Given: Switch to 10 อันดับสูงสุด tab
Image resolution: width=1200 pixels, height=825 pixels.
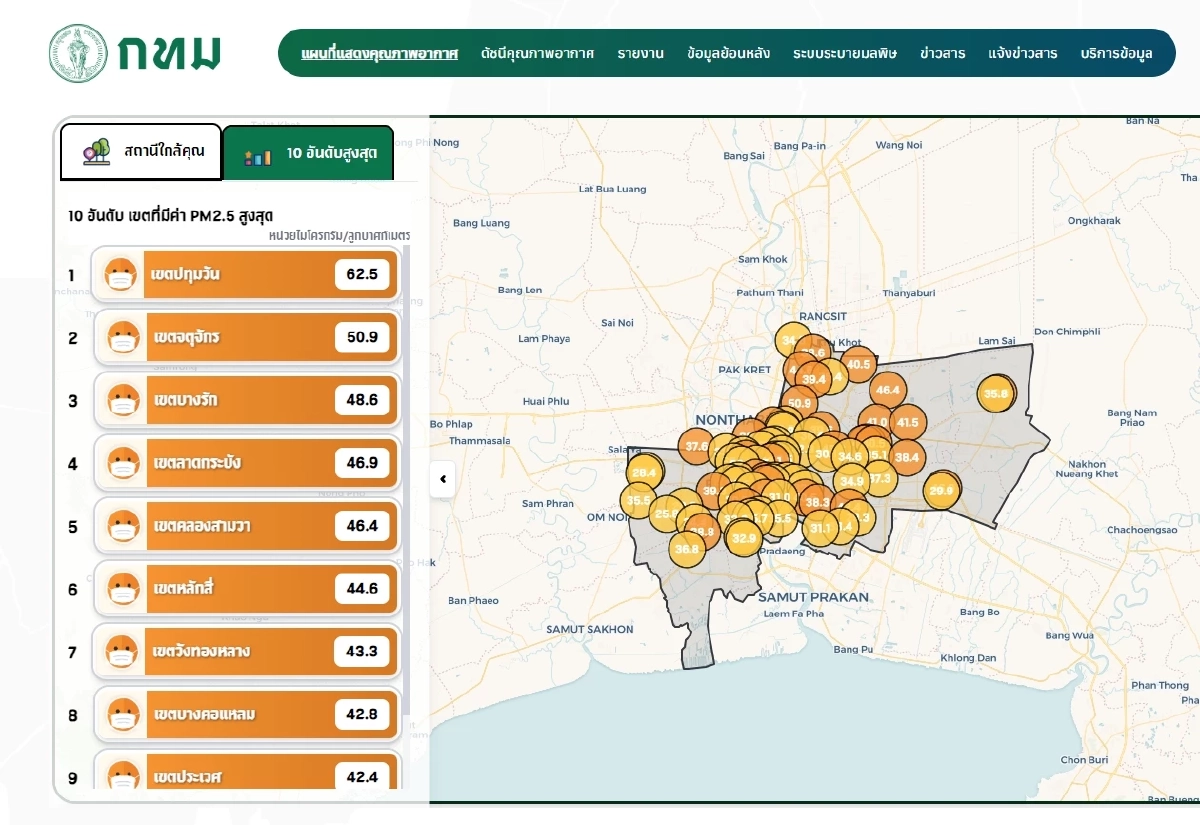Looking at the screenshot, I should [308, 154].
